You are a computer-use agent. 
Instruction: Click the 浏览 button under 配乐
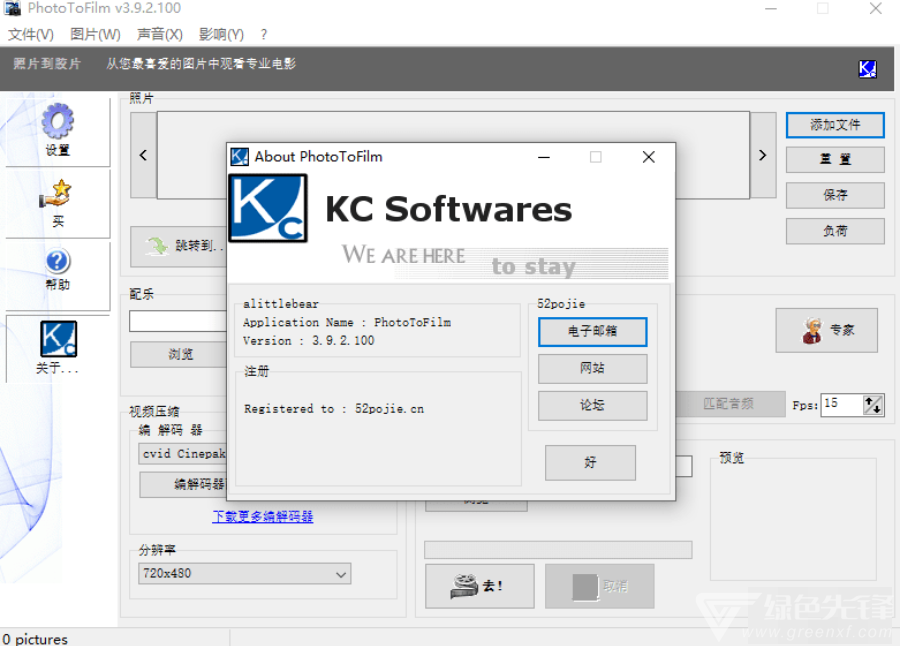coord(179,354)
